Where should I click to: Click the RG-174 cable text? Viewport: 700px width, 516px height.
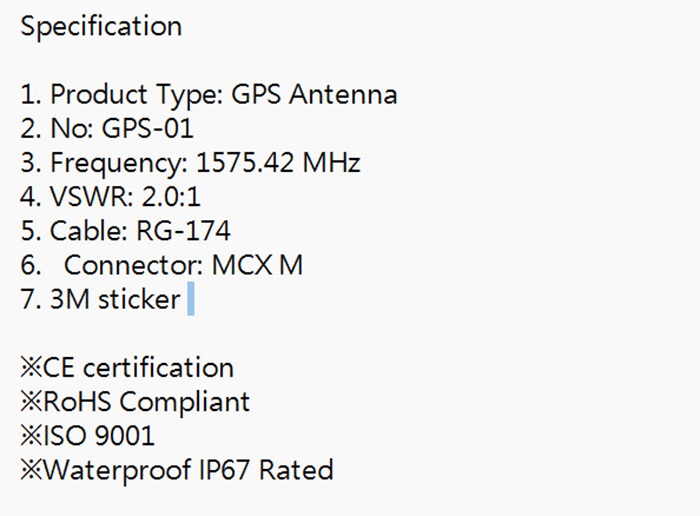pyautogui.click(x=181, y=231)
